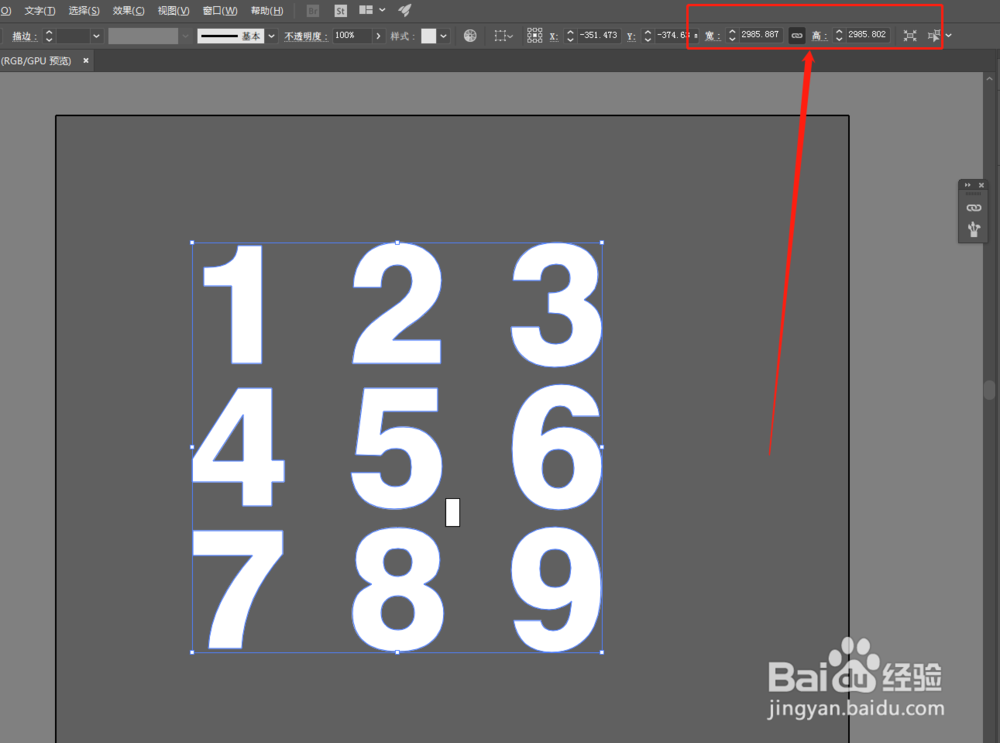Open the 窗口(W) menu

pyautogui.click(x=220, y=11)
